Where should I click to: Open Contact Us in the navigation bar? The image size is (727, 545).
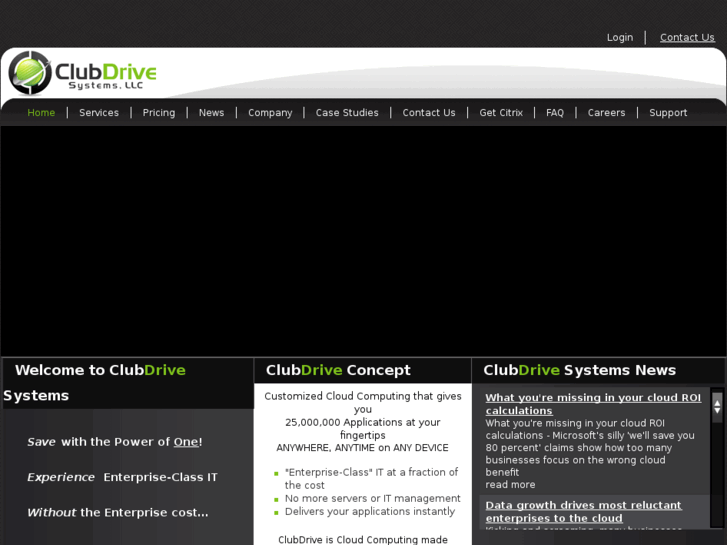tap(429, 113)
